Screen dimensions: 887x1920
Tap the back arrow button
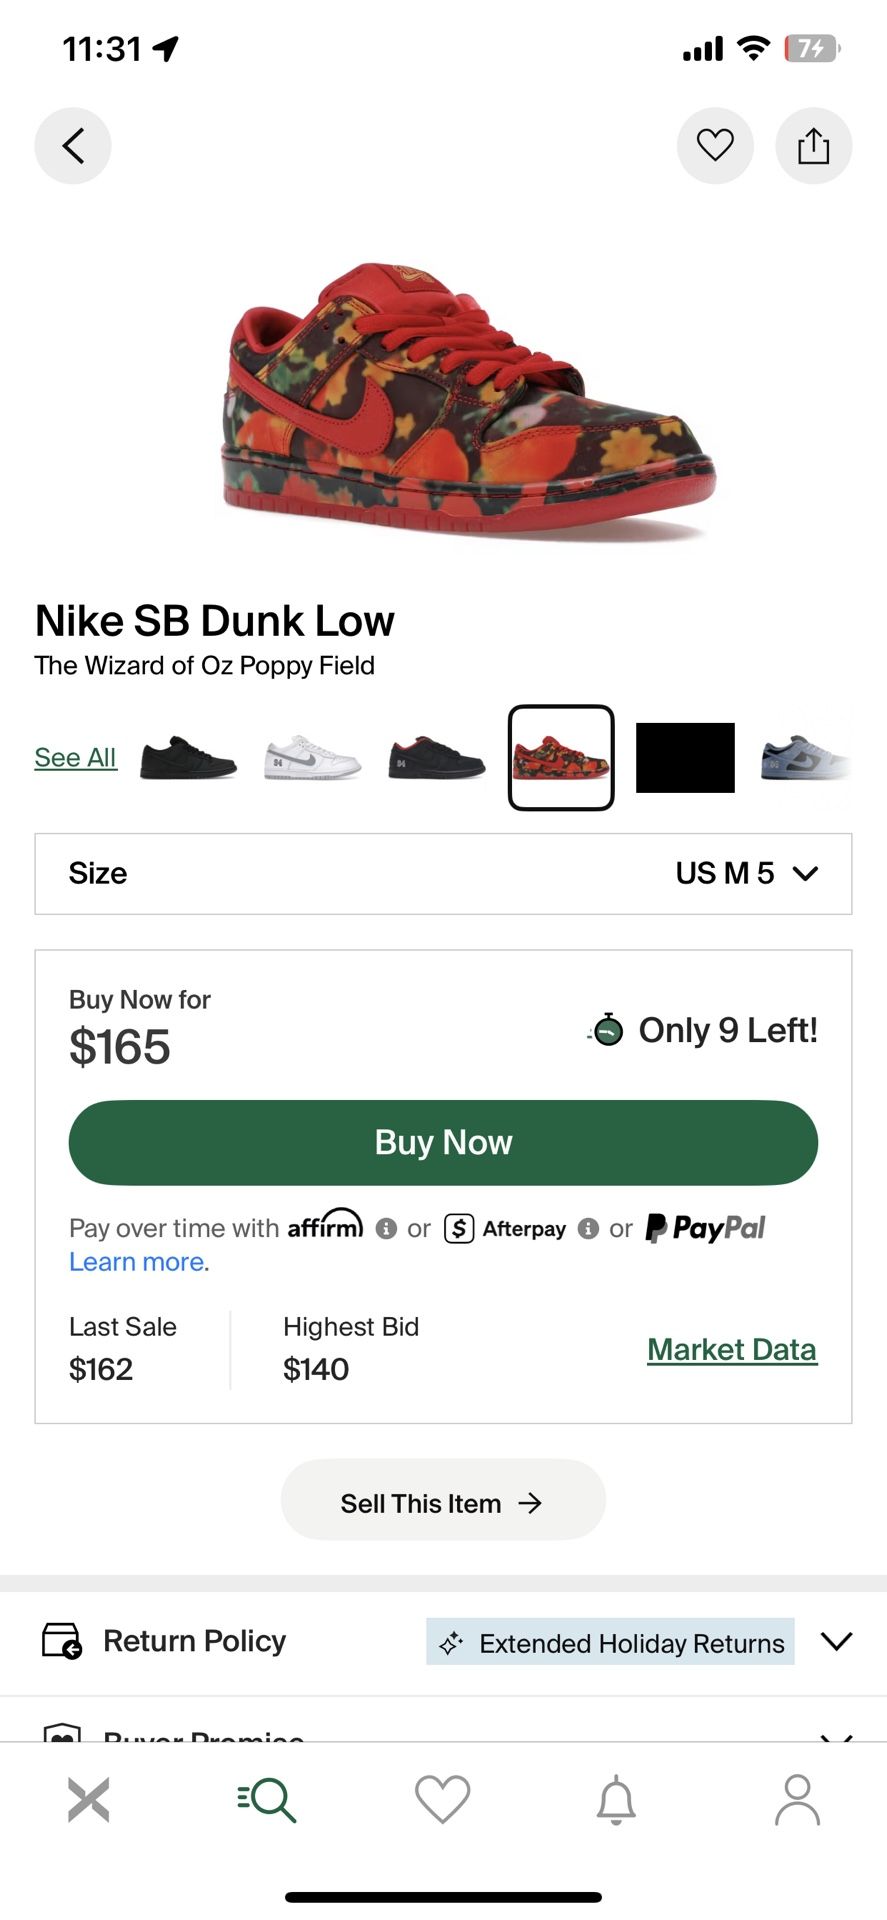tap(73, 146)
